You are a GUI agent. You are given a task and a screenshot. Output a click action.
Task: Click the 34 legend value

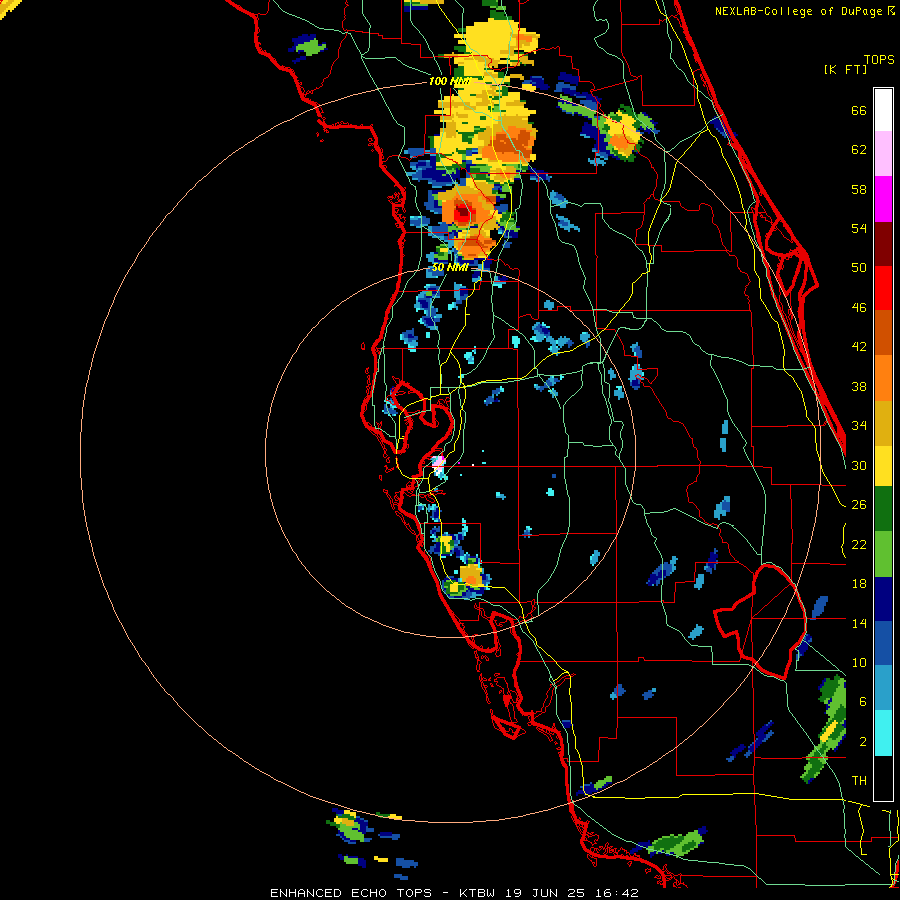(x=859, y=426)
